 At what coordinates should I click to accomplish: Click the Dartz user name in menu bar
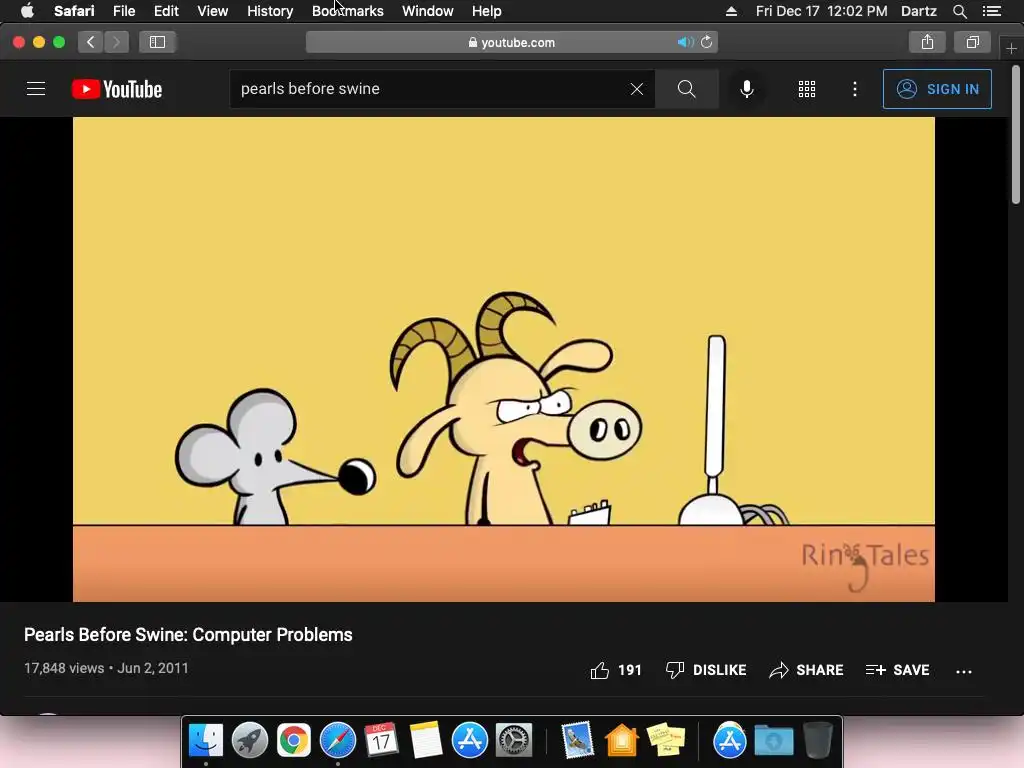coord(919,11)
